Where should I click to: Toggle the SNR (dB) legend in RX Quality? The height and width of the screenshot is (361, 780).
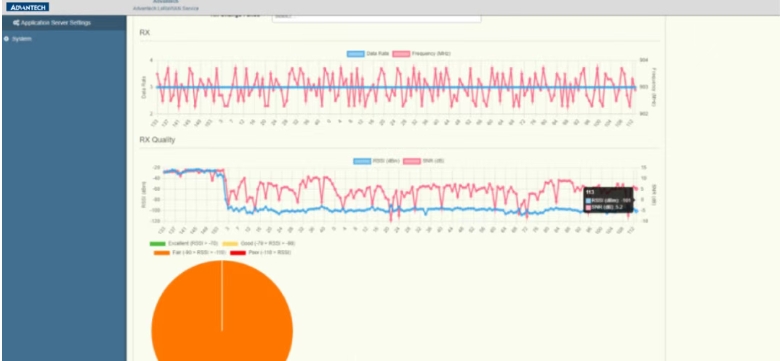[424, 161]
